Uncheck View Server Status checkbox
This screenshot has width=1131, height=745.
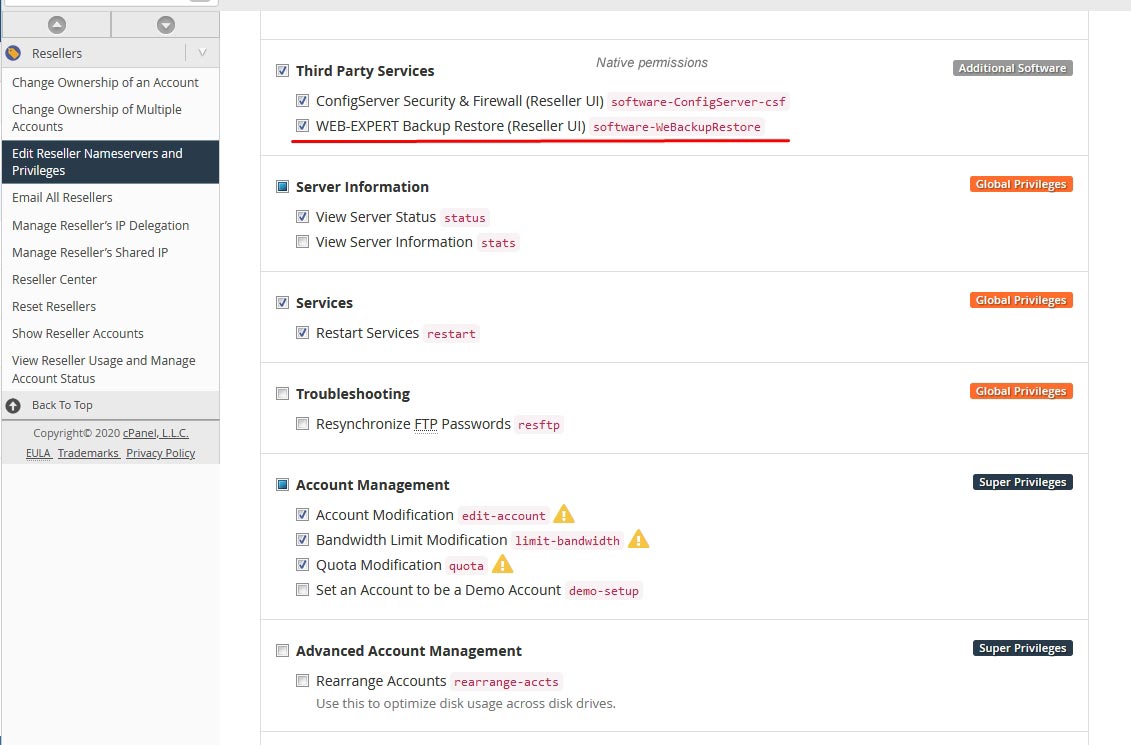tap(302, 216)
